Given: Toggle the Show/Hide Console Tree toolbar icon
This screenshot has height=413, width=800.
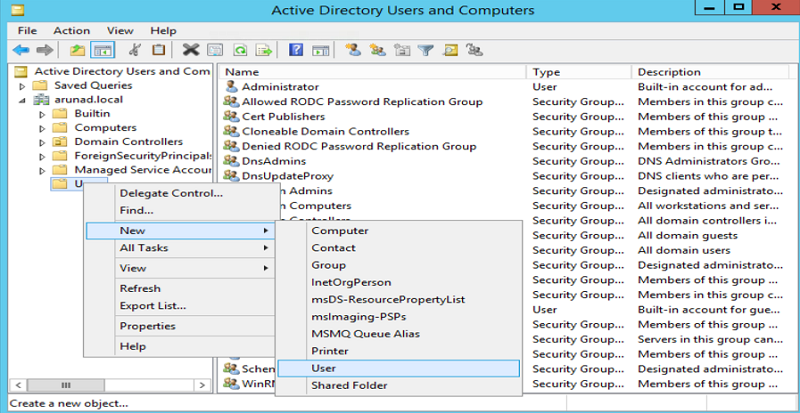Looking at the screenshot, I should 102,50.
